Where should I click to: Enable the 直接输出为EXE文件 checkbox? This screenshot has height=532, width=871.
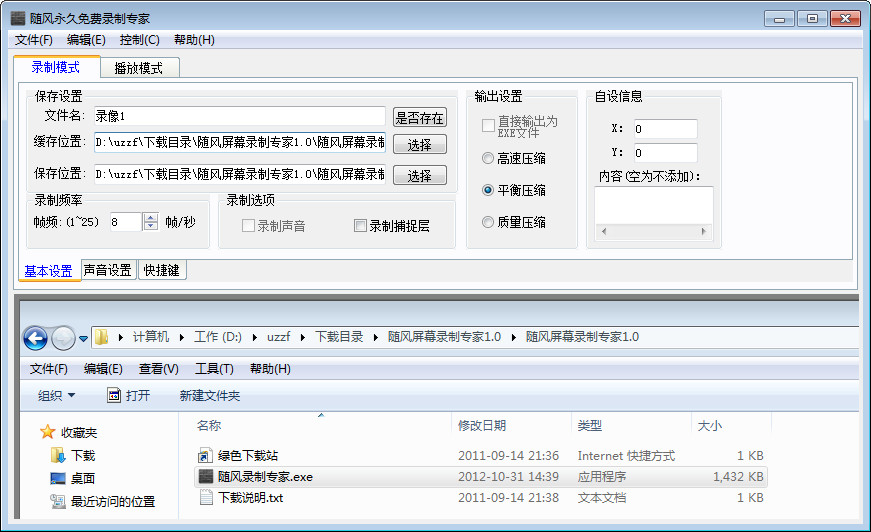pos(488,126)
